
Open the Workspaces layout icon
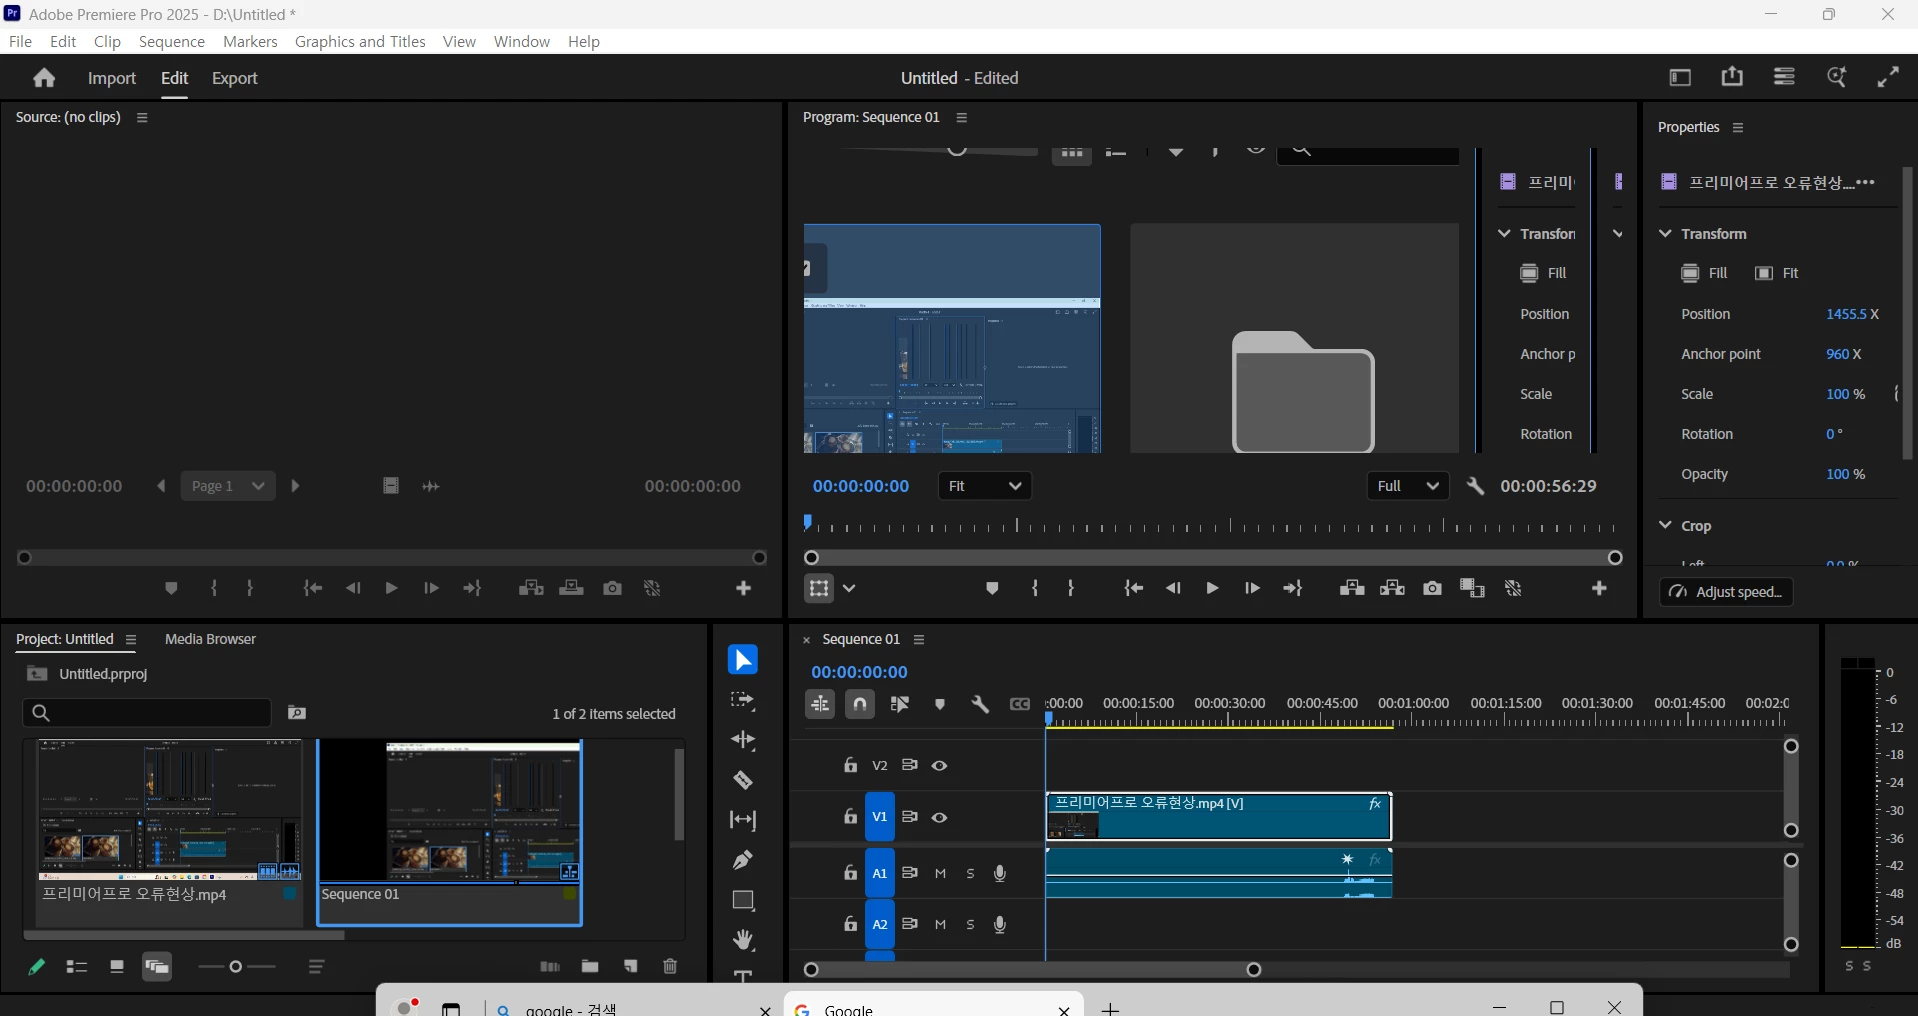(x=1681, y=77)
